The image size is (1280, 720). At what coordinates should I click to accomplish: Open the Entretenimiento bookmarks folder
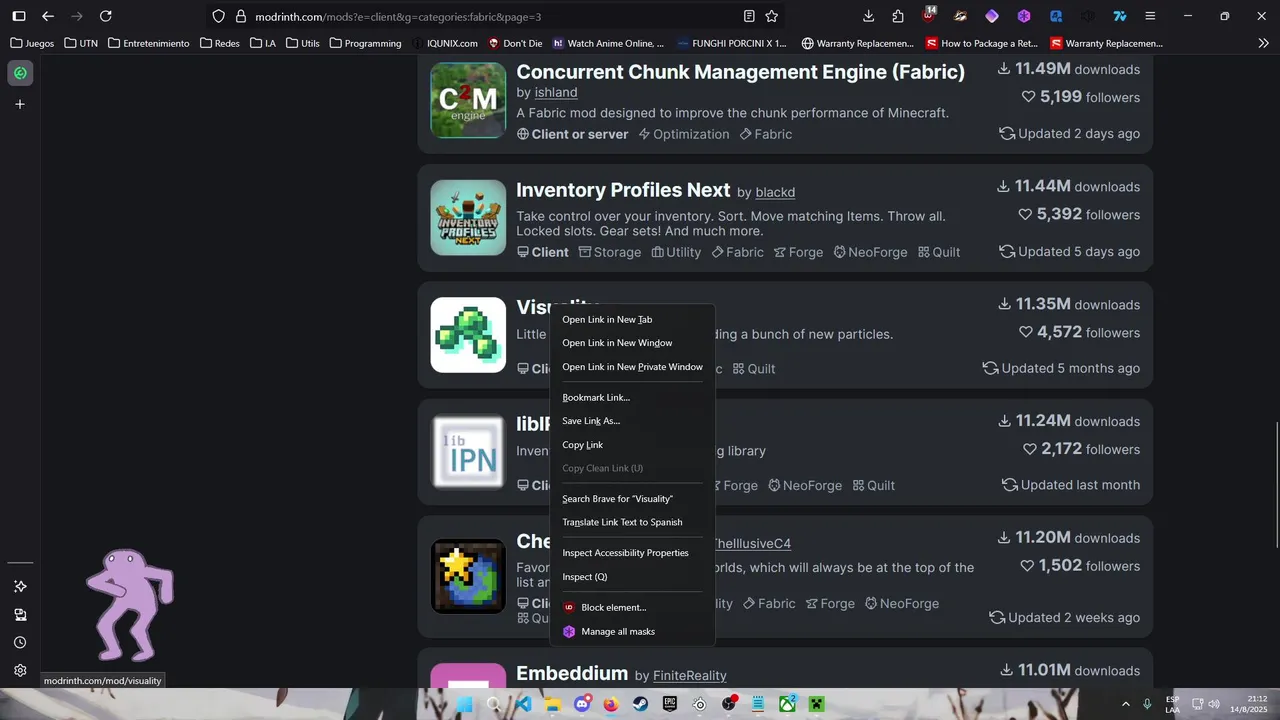click(148, 43)
